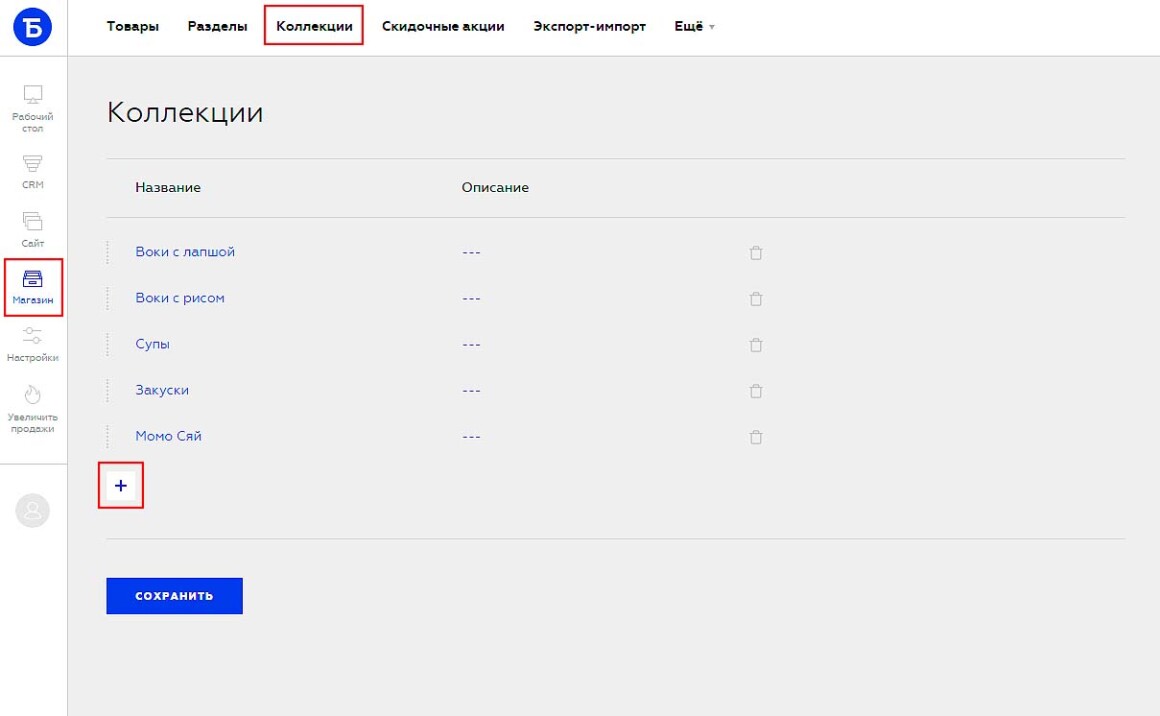Grab the drag handle of Момо Сяй
Screen dimensions: 1160x716
pos(108,436)
